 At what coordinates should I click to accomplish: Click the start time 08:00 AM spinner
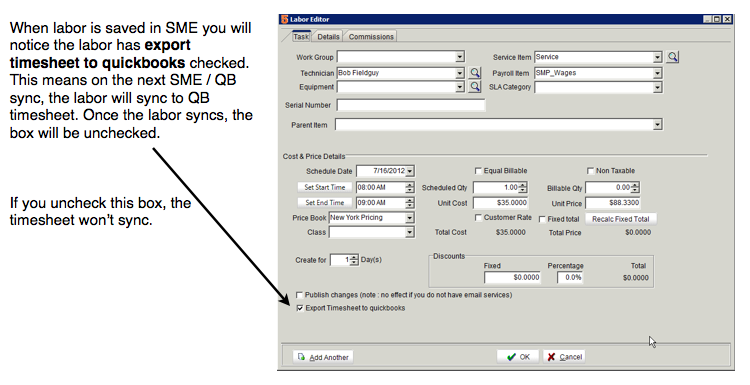tap(409, 187)
